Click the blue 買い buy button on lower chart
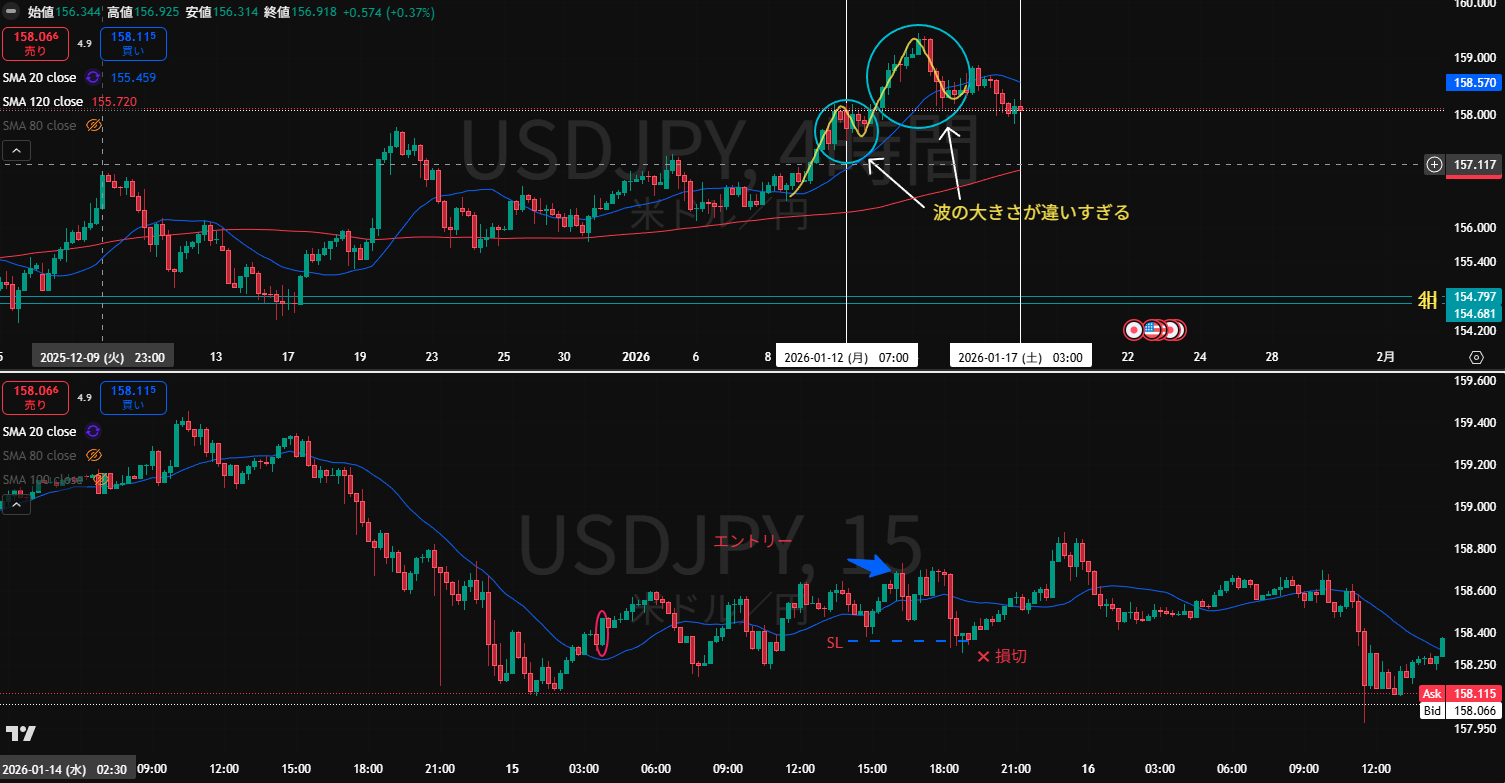 coord(133,397)
